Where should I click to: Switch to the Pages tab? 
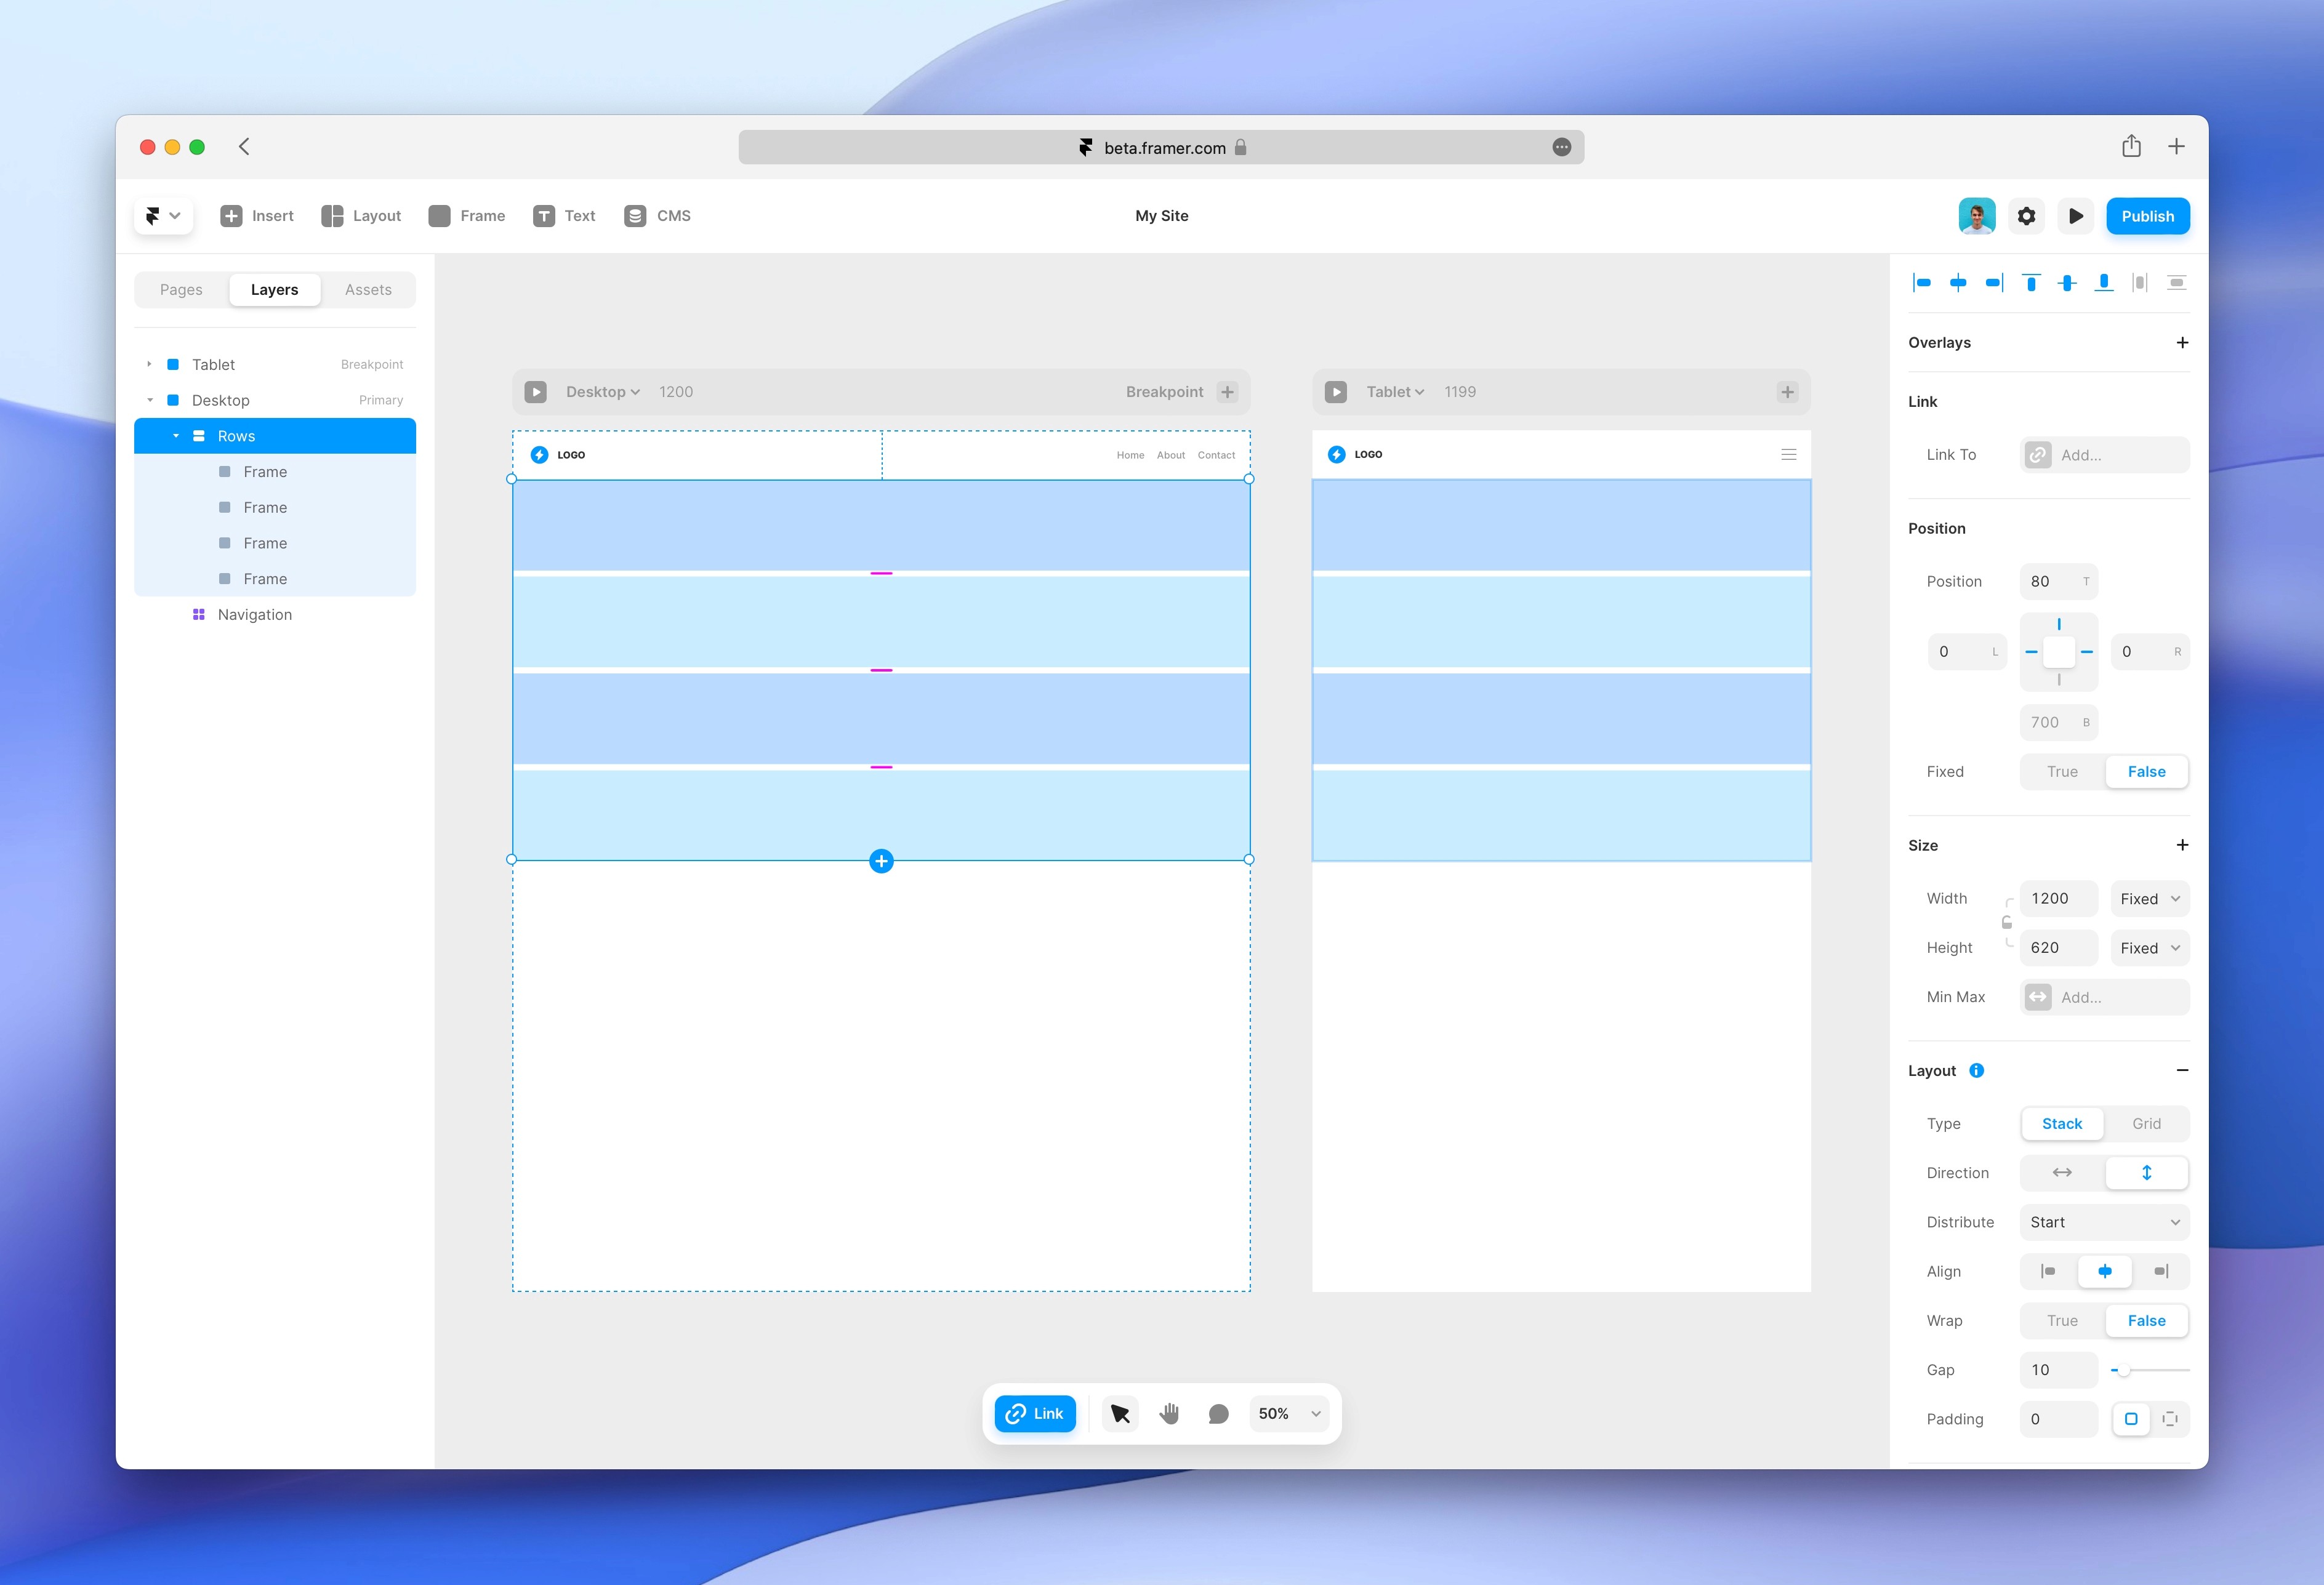[181, 289]
